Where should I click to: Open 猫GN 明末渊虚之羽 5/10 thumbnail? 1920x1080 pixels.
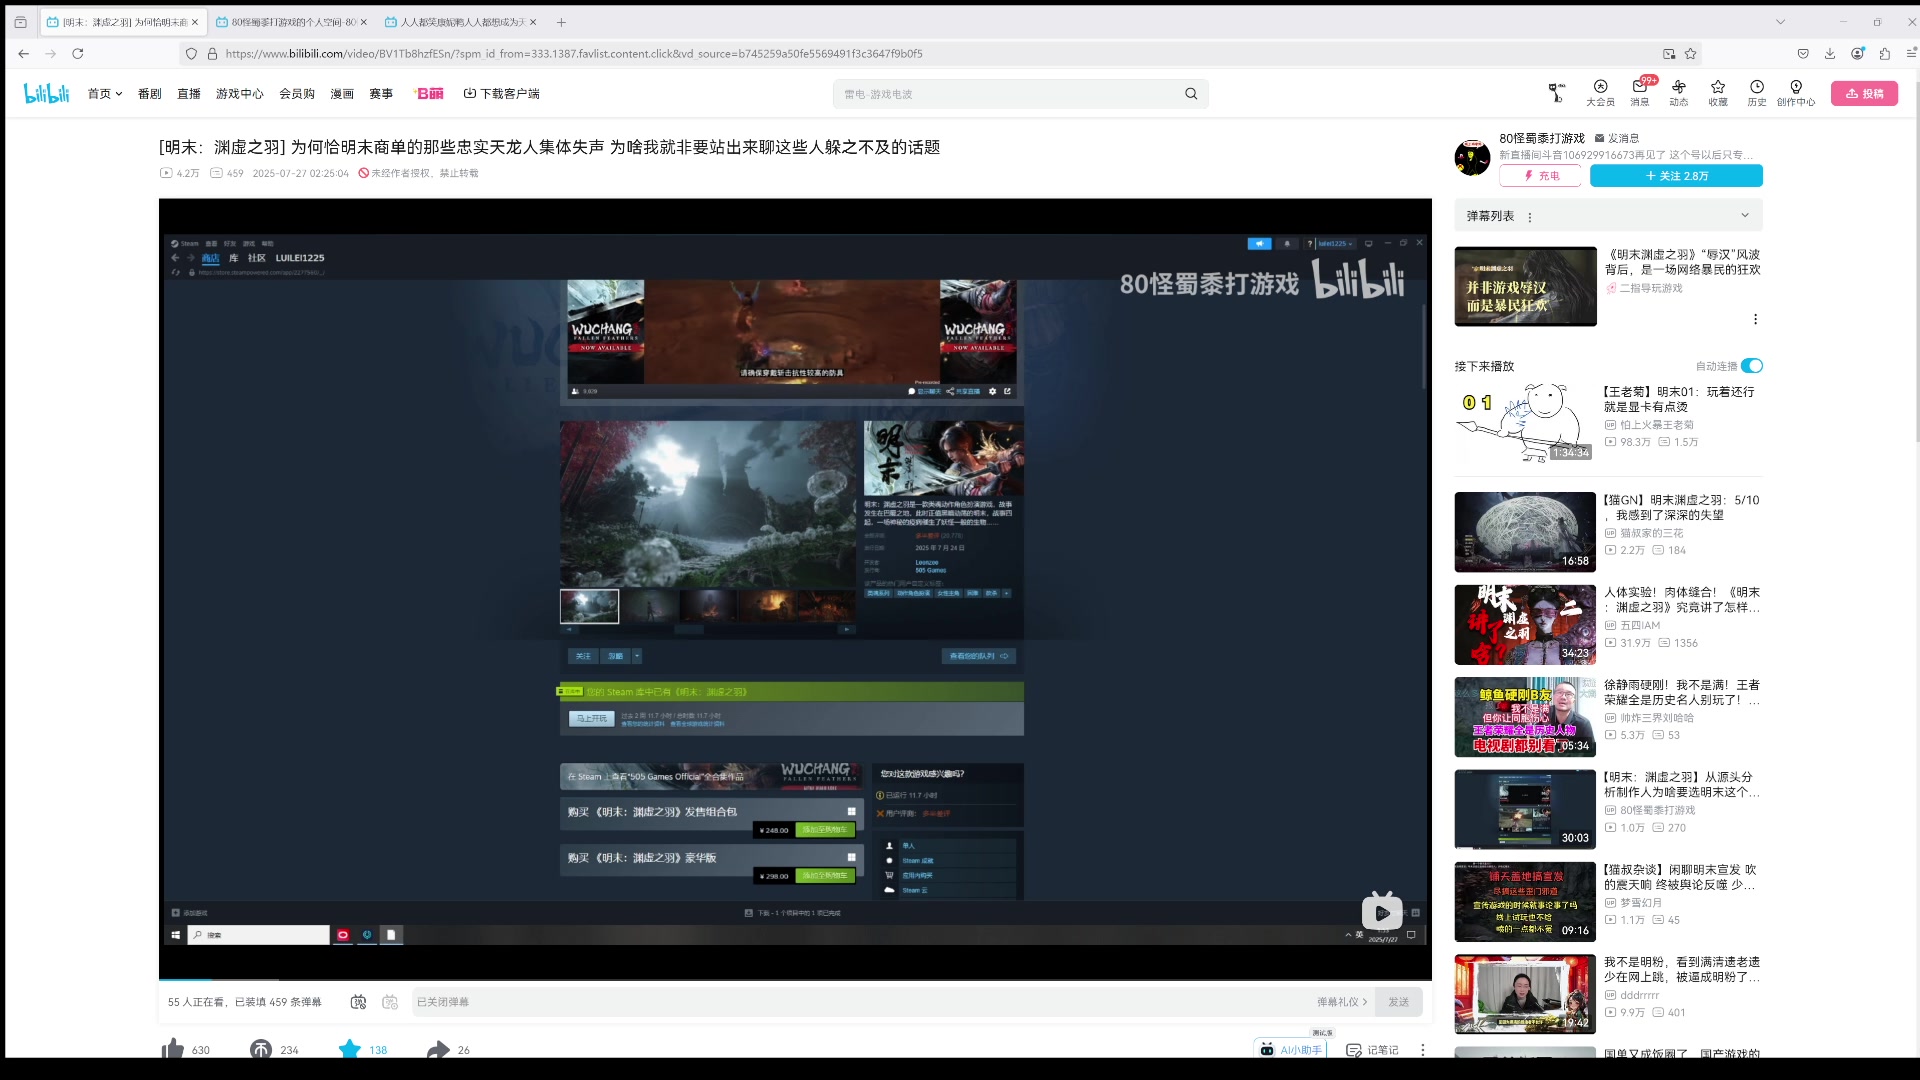(x=1525, y=531)
